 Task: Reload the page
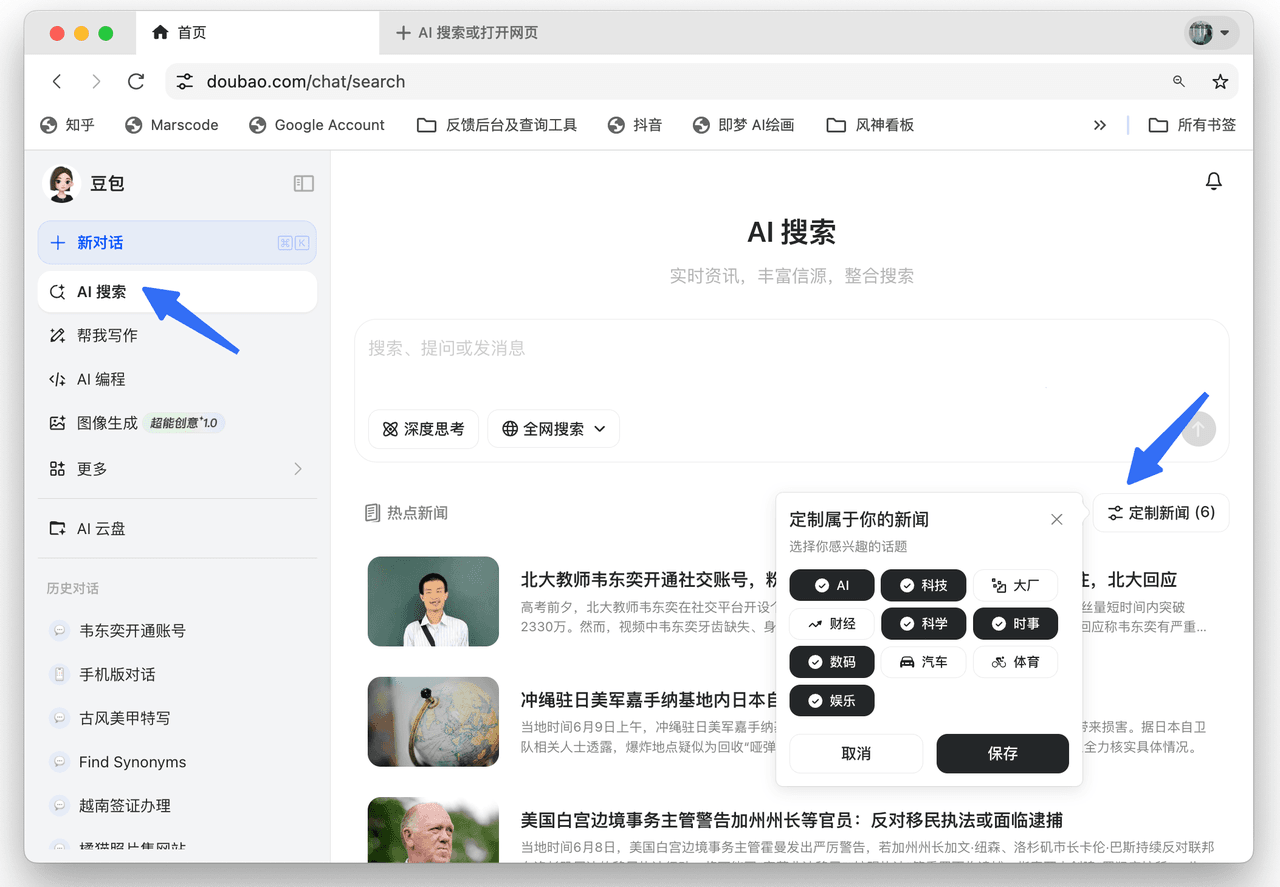click(136, 82)
